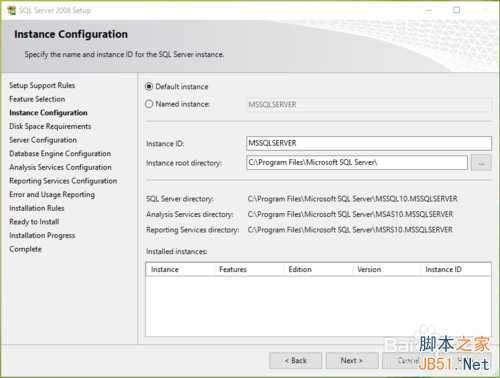This screenshot has height=378, width=500.
Task: Open the browse button for root directory
Action: [x=481, y=163]
